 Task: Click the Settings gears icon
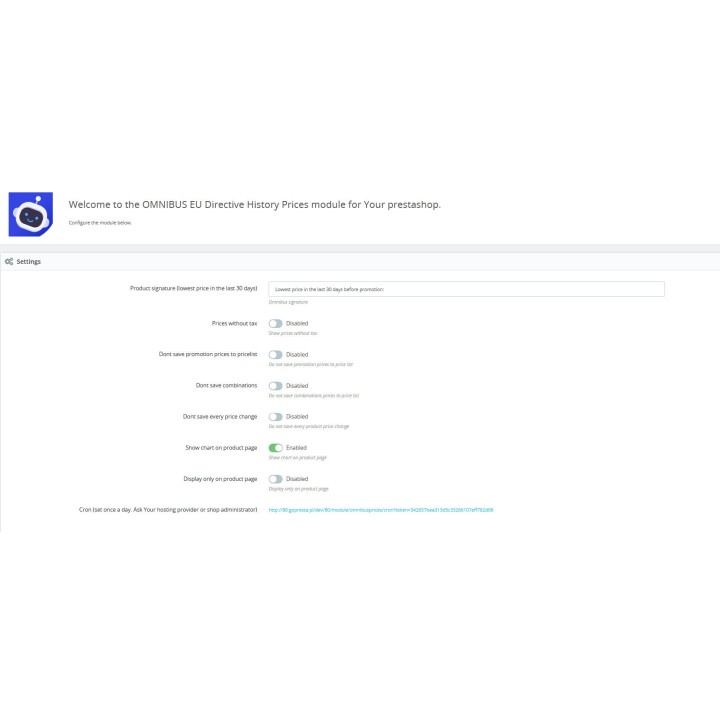point(9,261)
